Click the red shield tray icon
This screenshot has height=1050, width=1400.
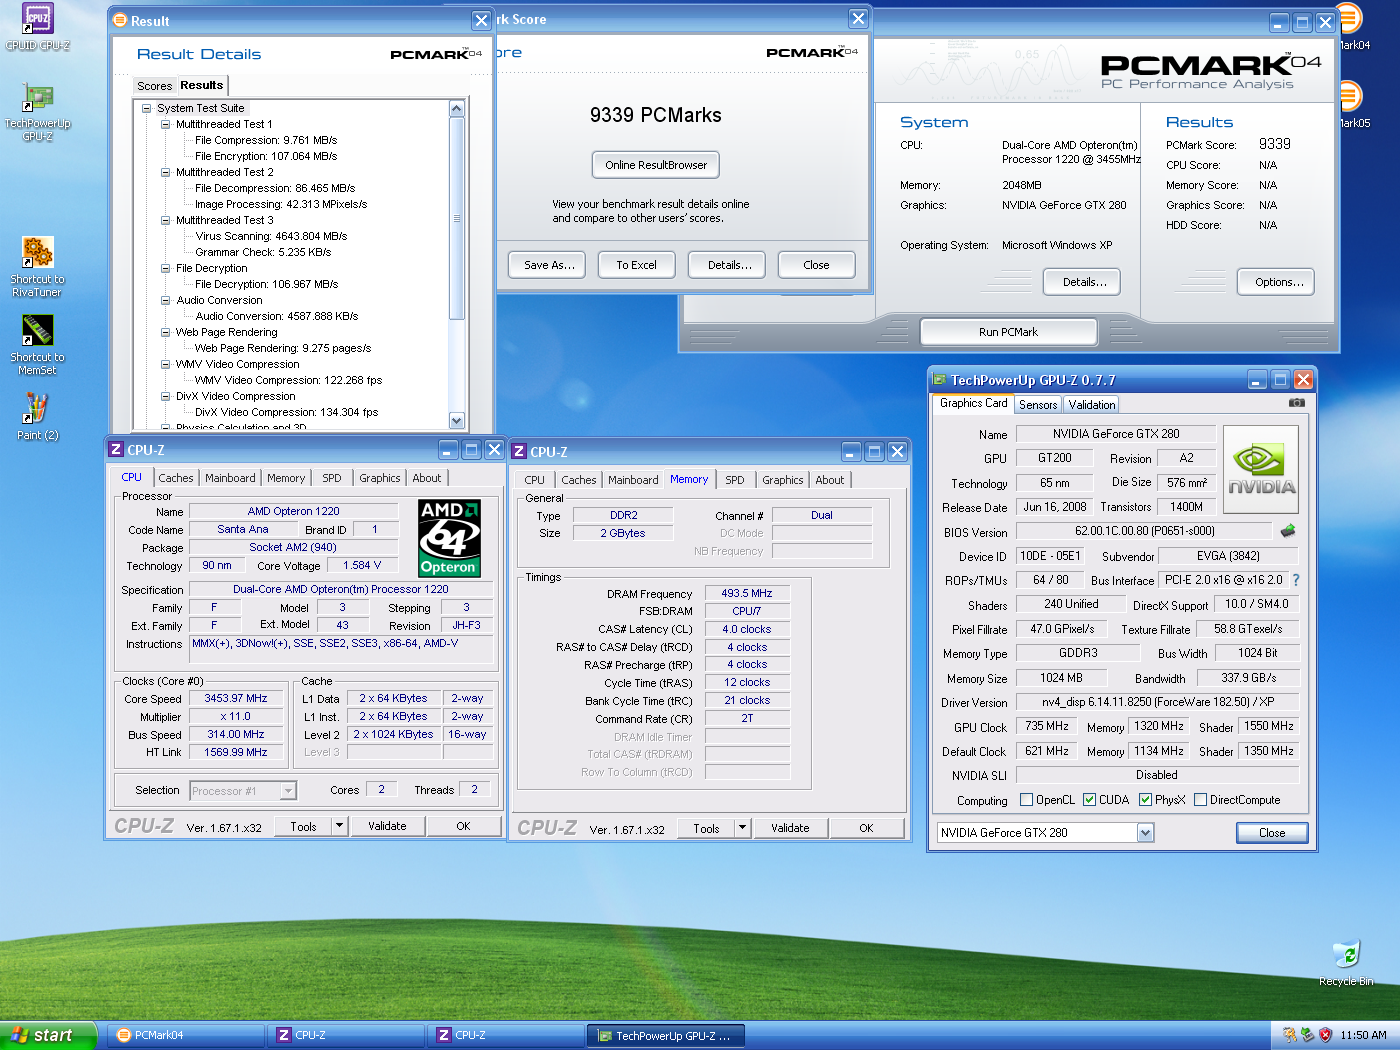(1326, 1035)
